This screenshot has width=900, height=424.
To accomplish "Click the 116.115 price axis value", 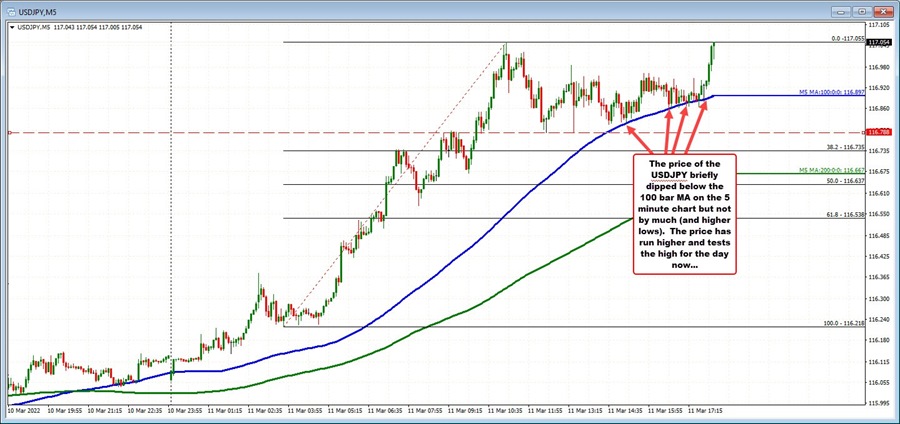I will 880,361.
